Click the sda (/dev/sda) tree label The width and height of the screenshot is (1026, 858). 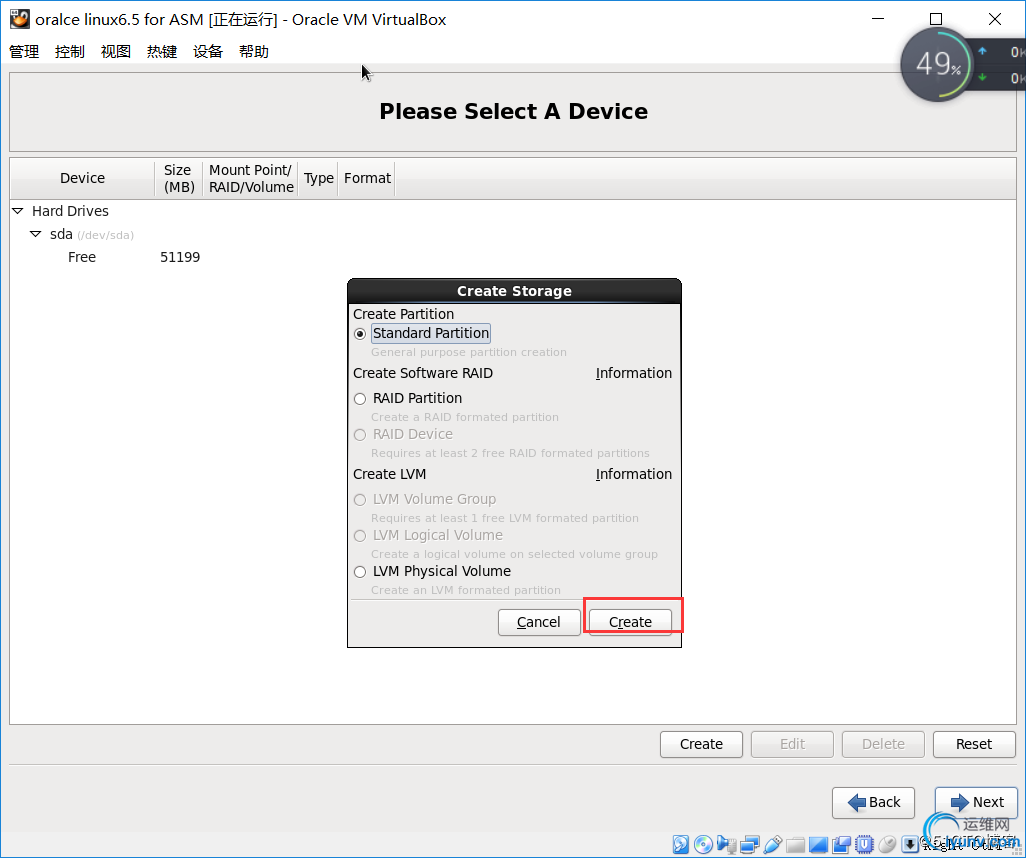pos(92,234)
